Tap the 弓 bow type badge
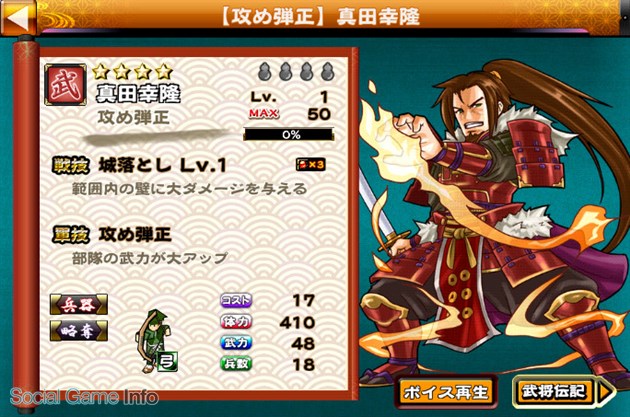The height and width of the screenshot is (417, 630). (168, 362)
